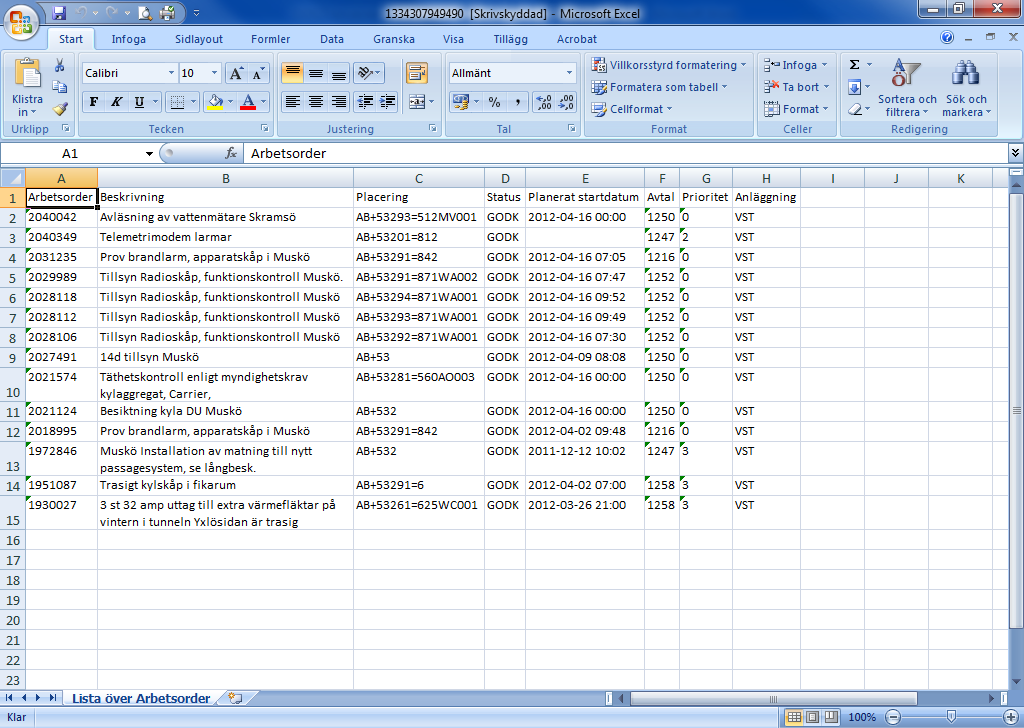
Task: Click Sök och markera button
Action: 966,87
